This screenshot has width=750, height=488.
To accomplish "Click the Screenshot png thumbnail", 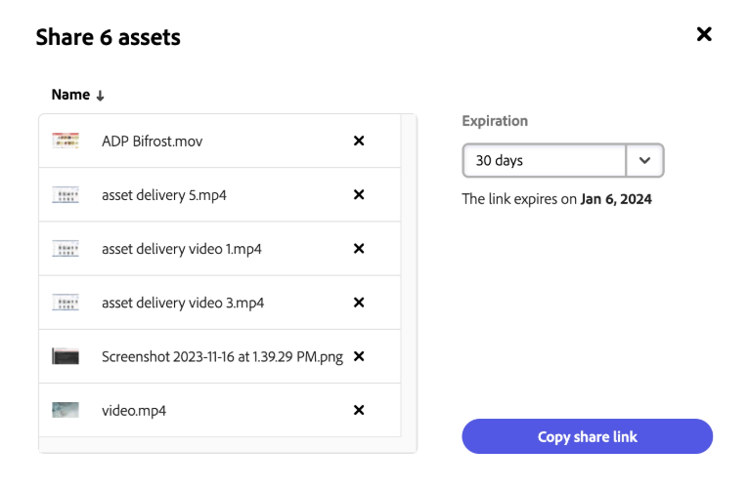I will point(66,357).
